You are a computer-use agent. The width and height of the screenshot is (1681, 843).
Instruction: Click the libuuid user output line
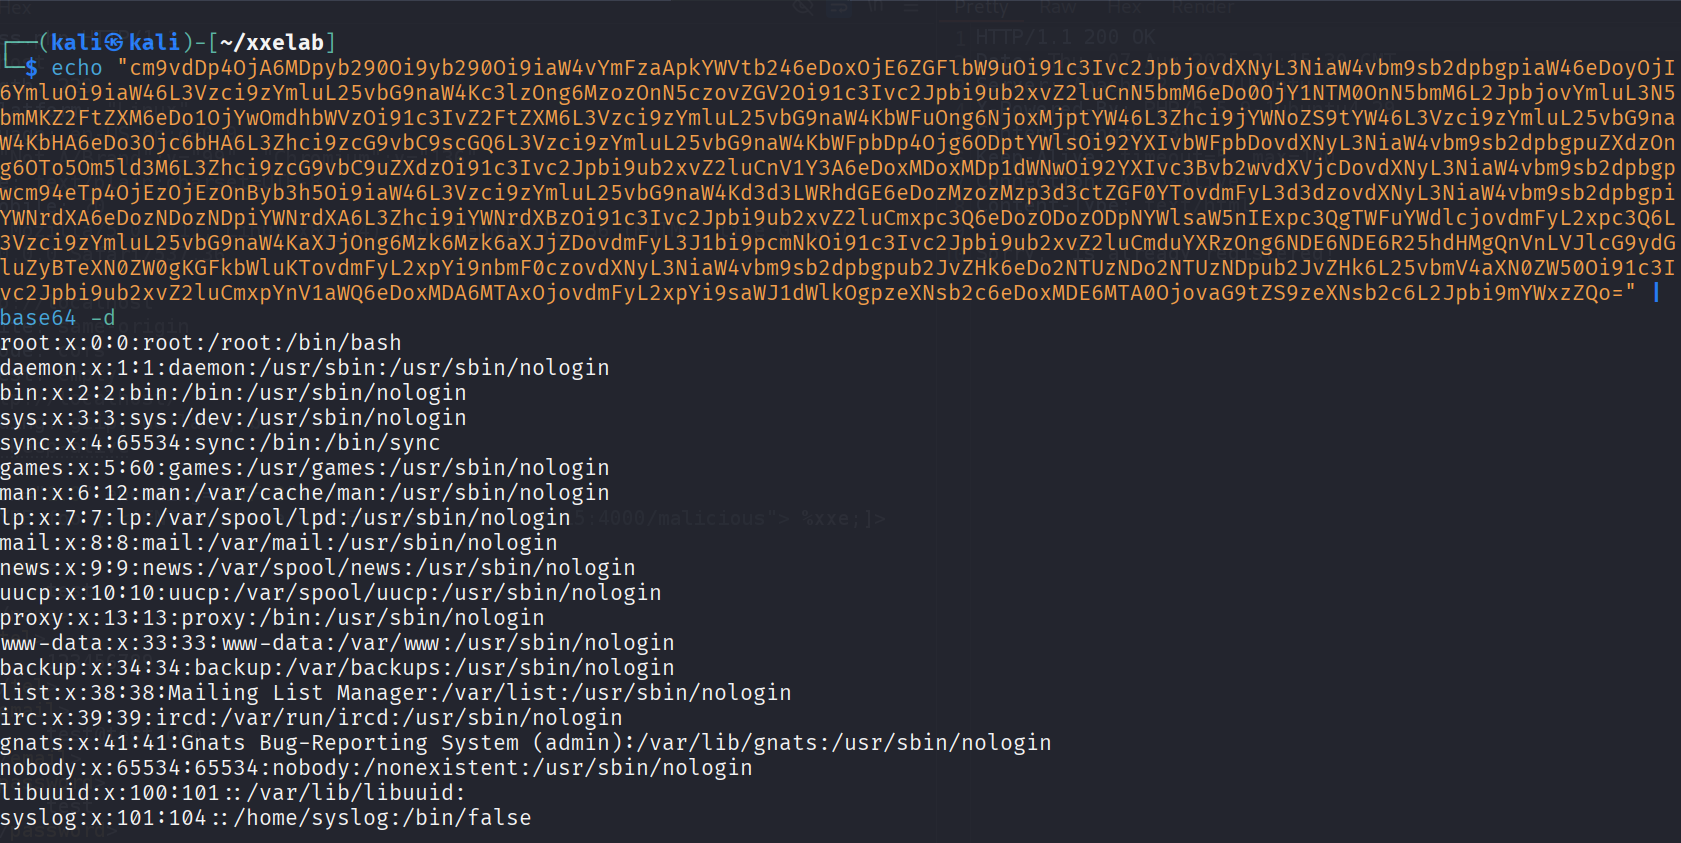pyautogui.click(x=233, y=793)
